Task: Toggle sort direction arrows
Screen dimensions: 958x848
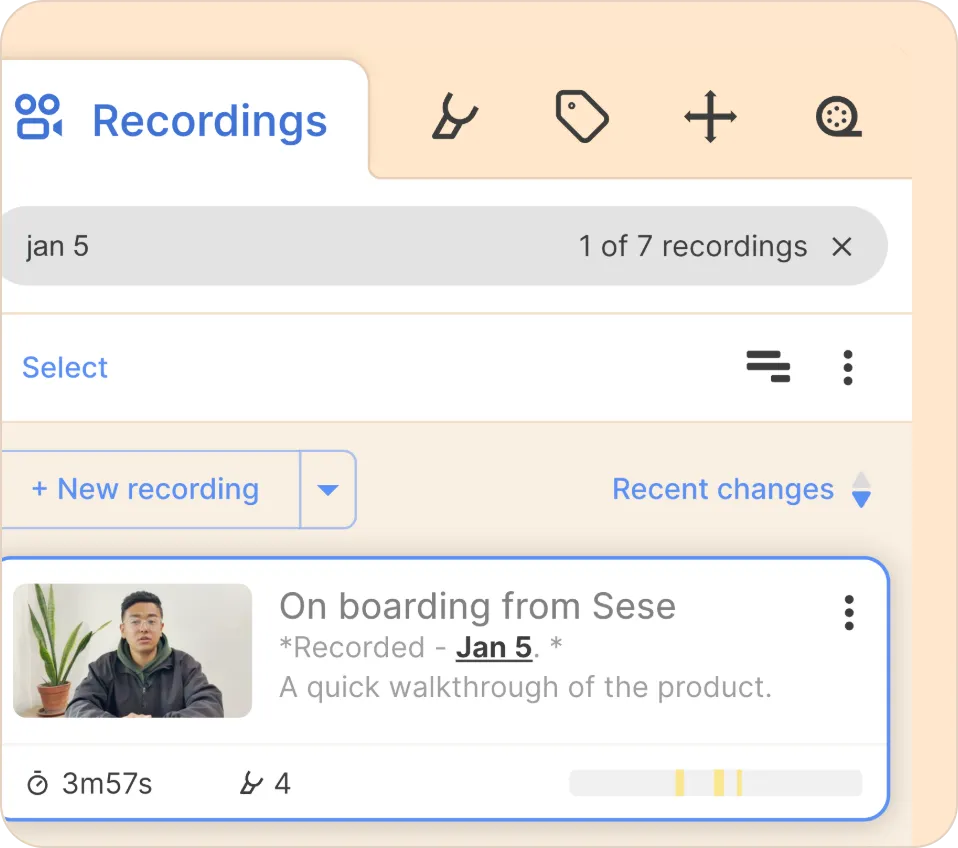Action: tap(861, 490)
